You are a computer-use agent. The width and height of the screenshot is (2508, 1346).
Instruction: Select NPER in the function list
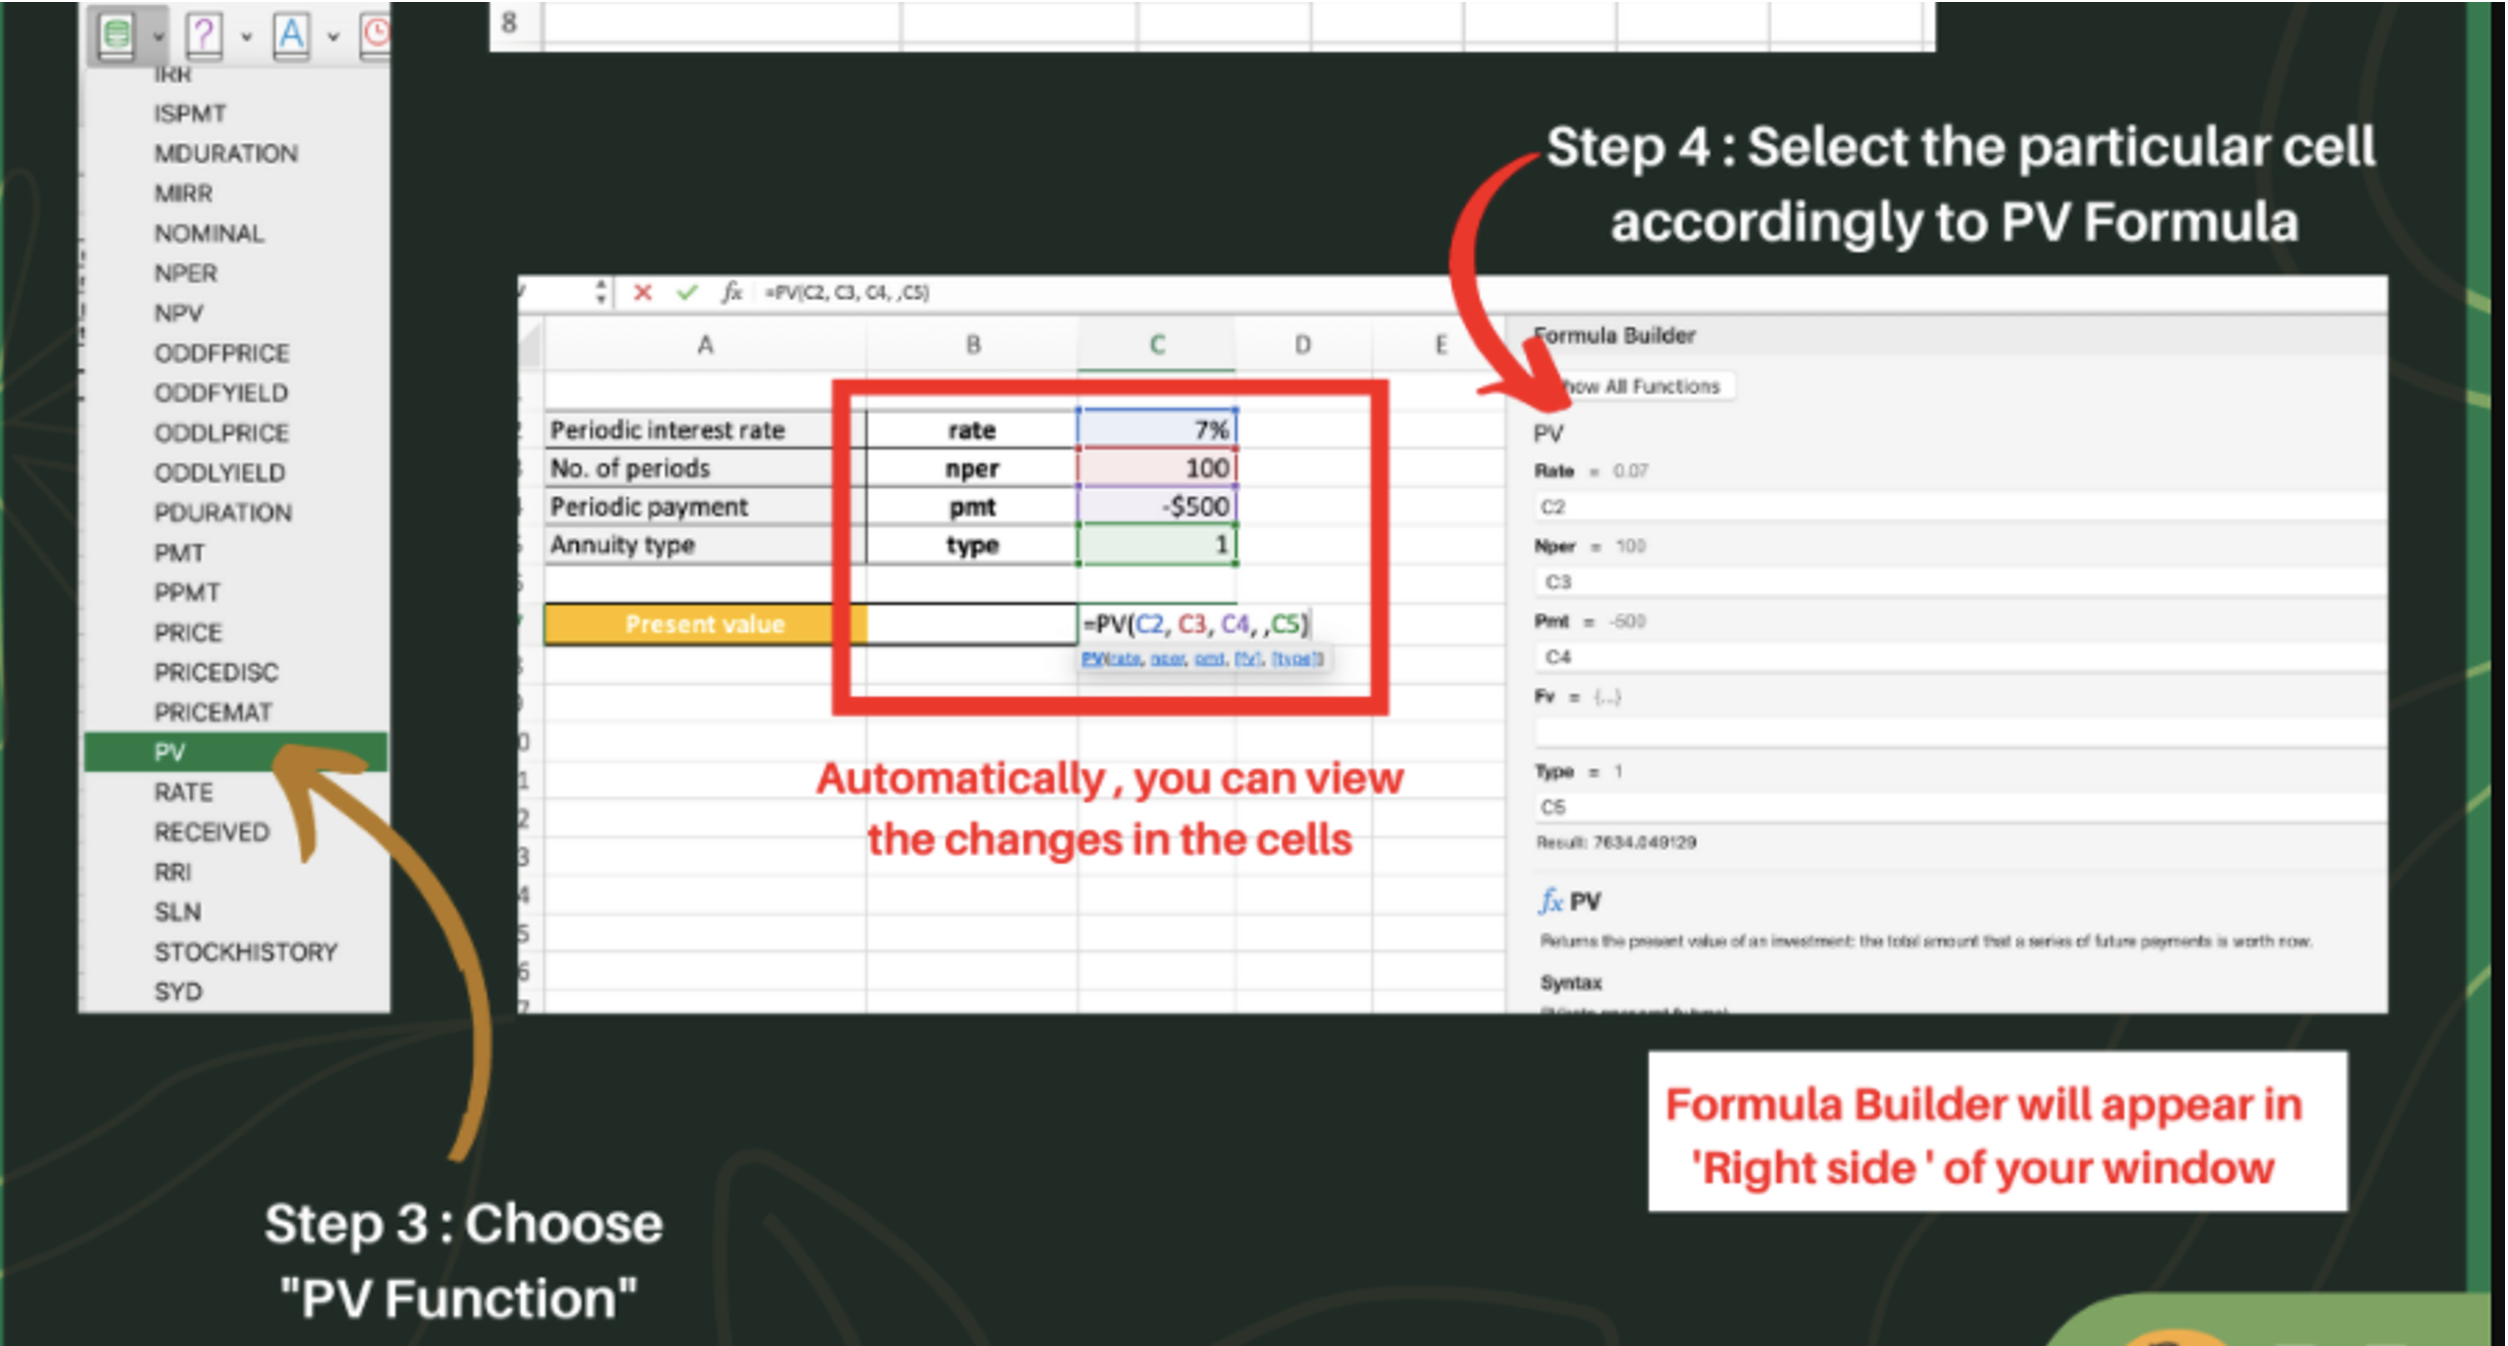(185, 273)
